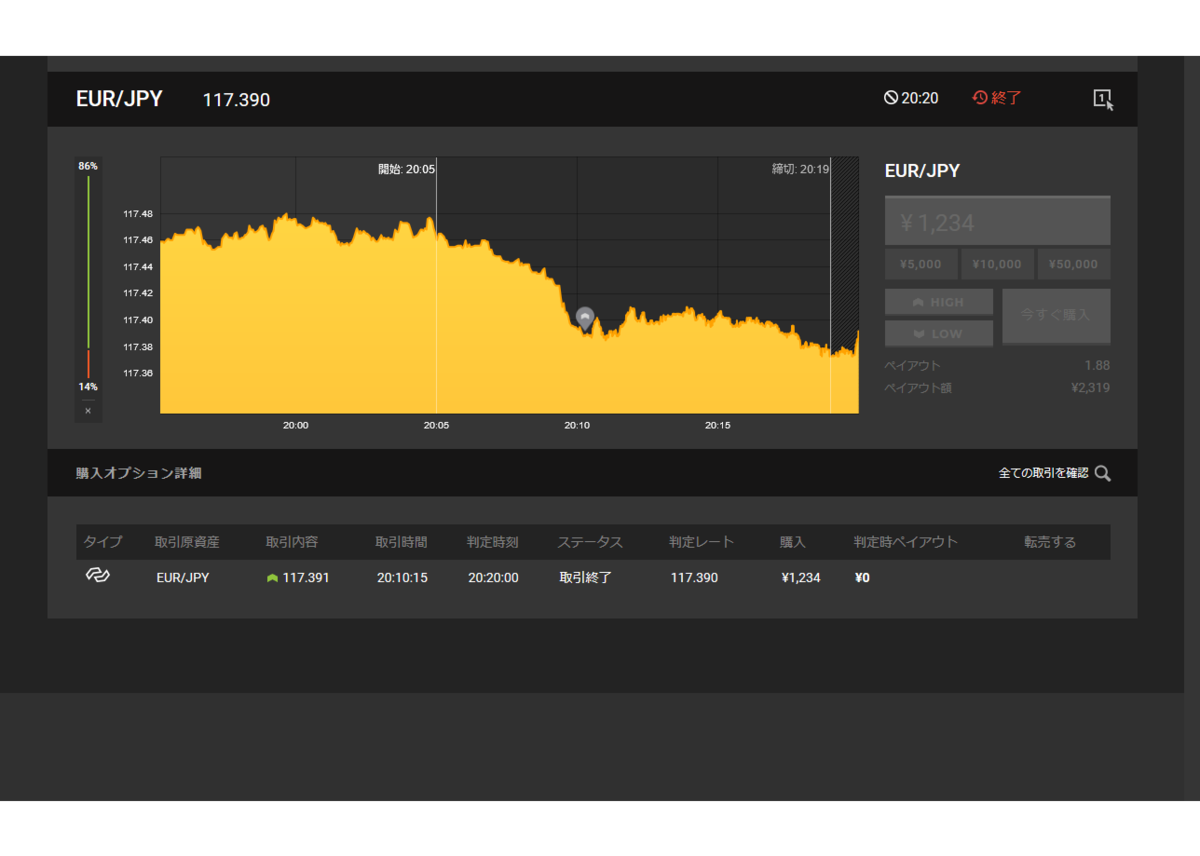Choose the ¥10,000 preset amount
This screenshot has width=1200, height=856.
997,264
